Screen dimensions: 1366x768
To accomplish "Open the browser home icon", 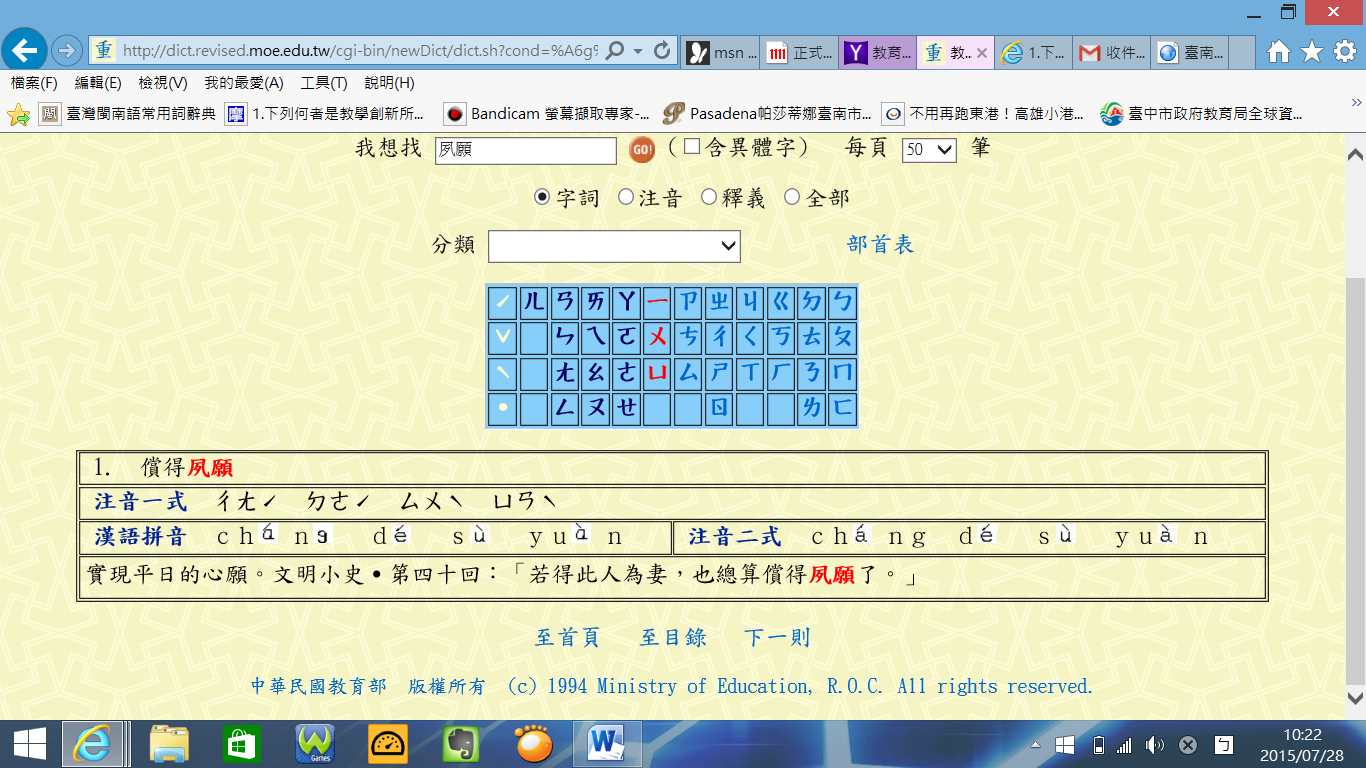I will coord(1278,51).
